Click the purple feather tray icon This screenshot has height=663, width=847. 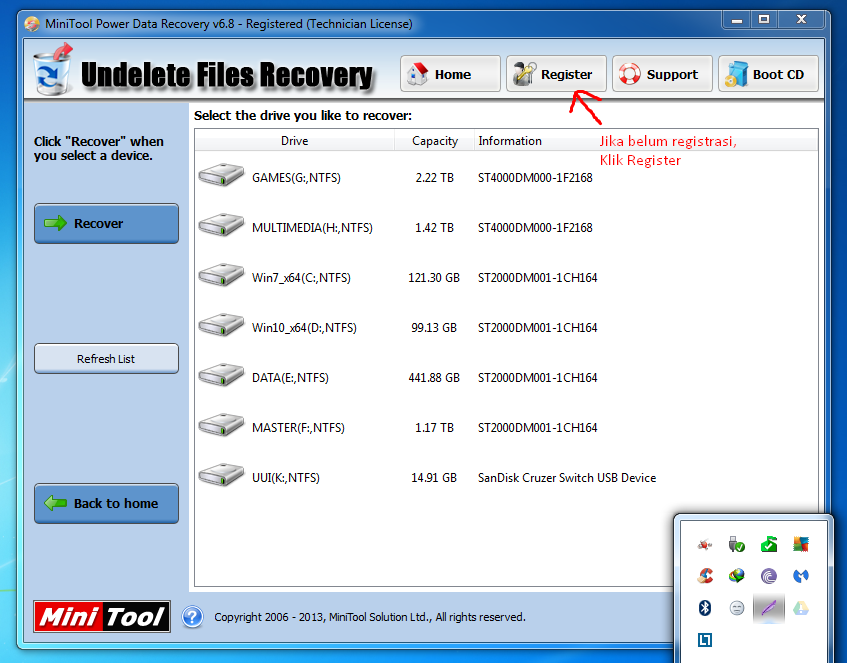pyautogui.click(x=769, y=608)
